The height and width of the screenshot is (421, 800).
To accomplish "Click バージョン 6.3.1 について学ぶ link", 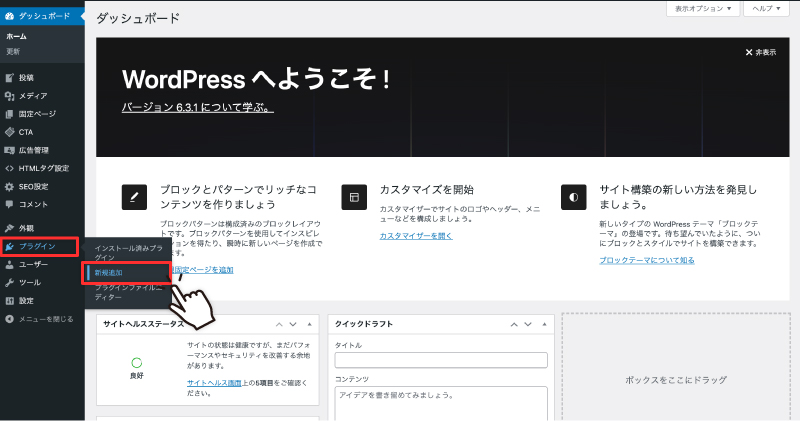I will click(197, 108).
